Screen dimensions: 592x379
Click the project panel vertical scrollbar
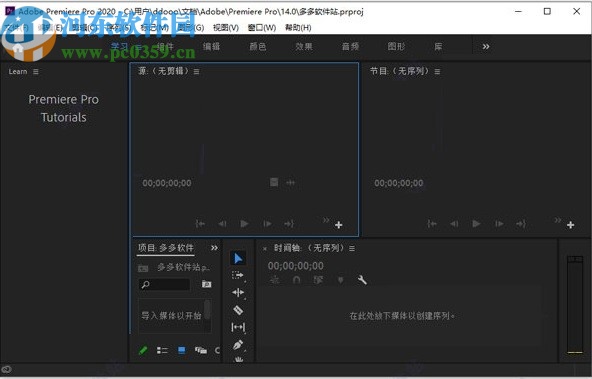point(207,310)
